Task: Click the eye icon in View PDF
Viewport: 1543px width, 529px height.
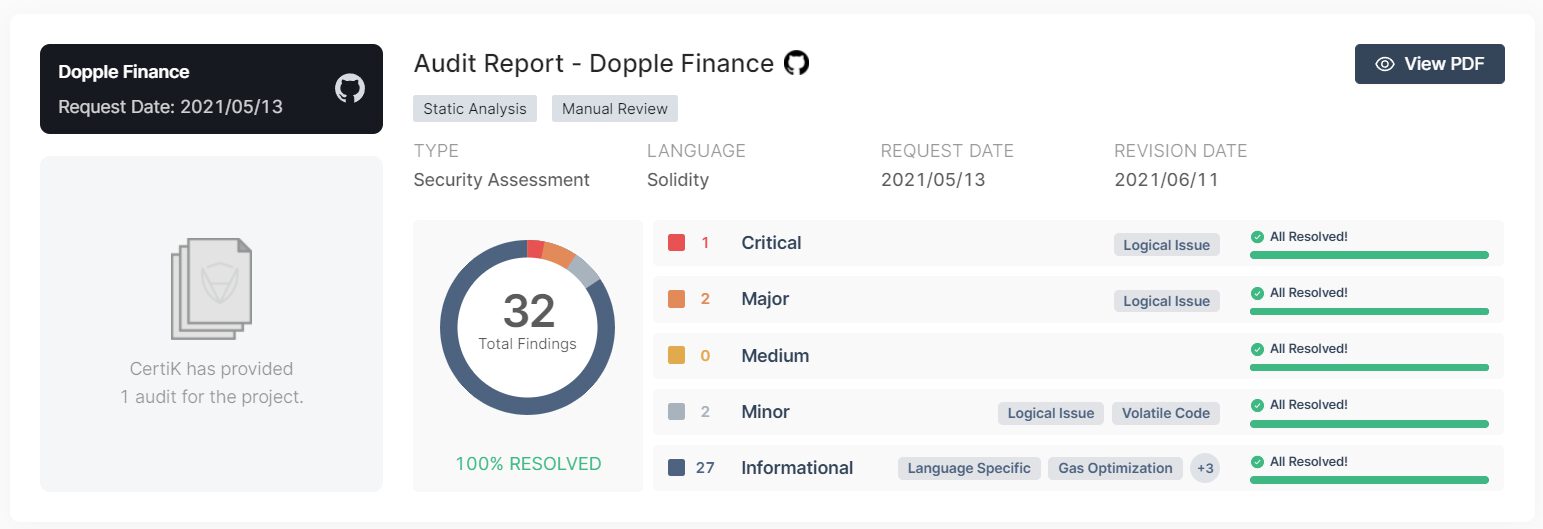Action: point(1385,64)
